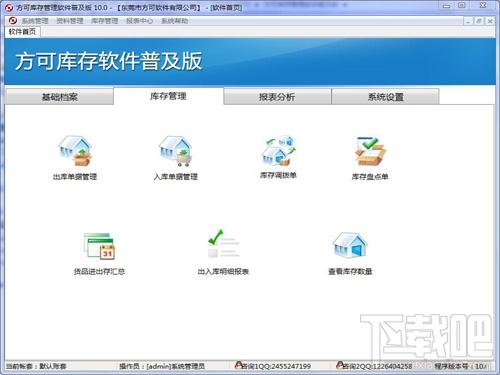This screenshot has height=375, width=500.
Task: Switch to 报表分析 tab
Action: click(x=277, y=97)
